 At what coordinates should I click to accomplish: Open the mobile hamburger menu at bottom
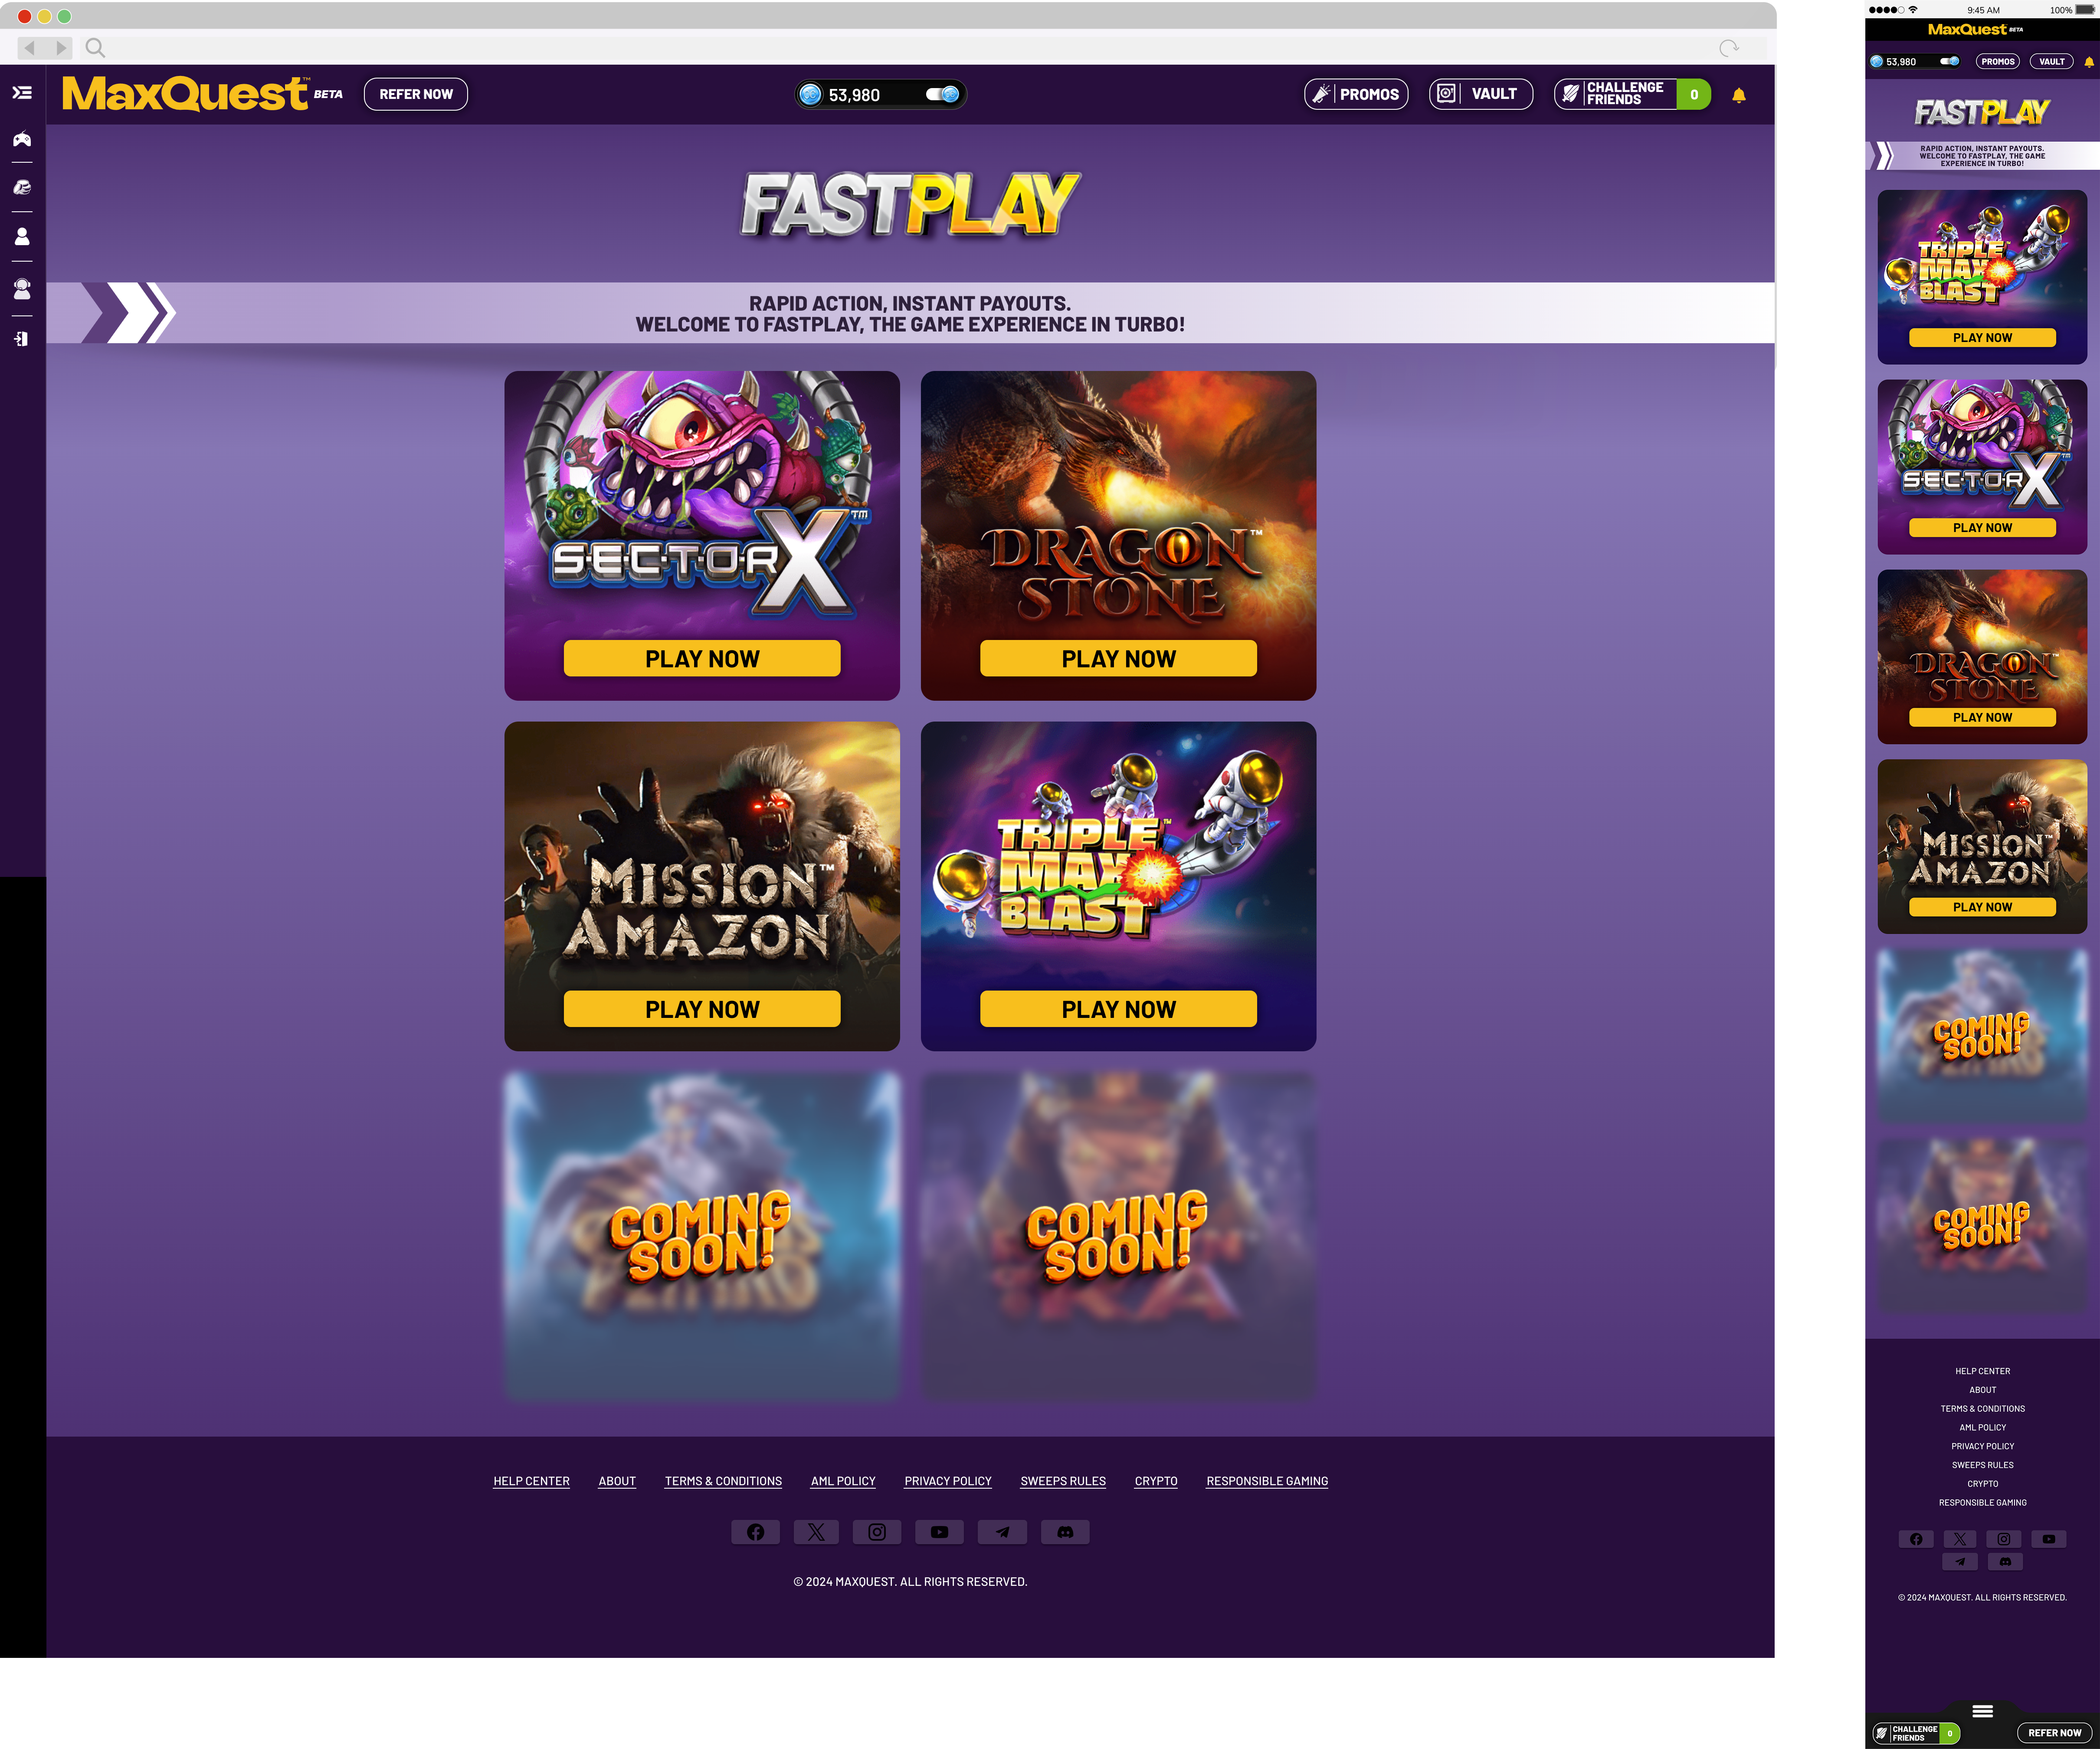[x=1982, y=1711]
